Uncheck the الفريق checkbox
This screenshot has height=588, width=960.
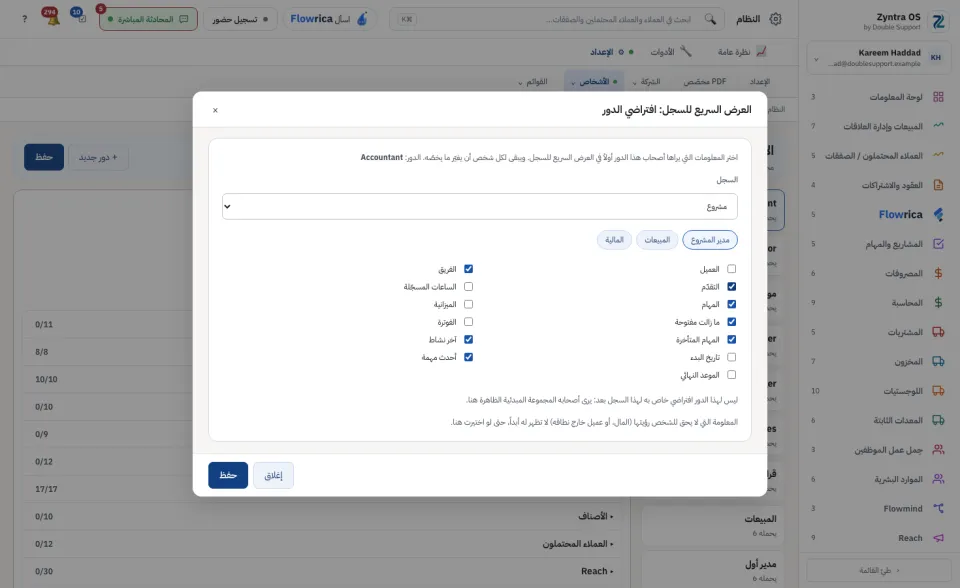[x=468, y=269]
